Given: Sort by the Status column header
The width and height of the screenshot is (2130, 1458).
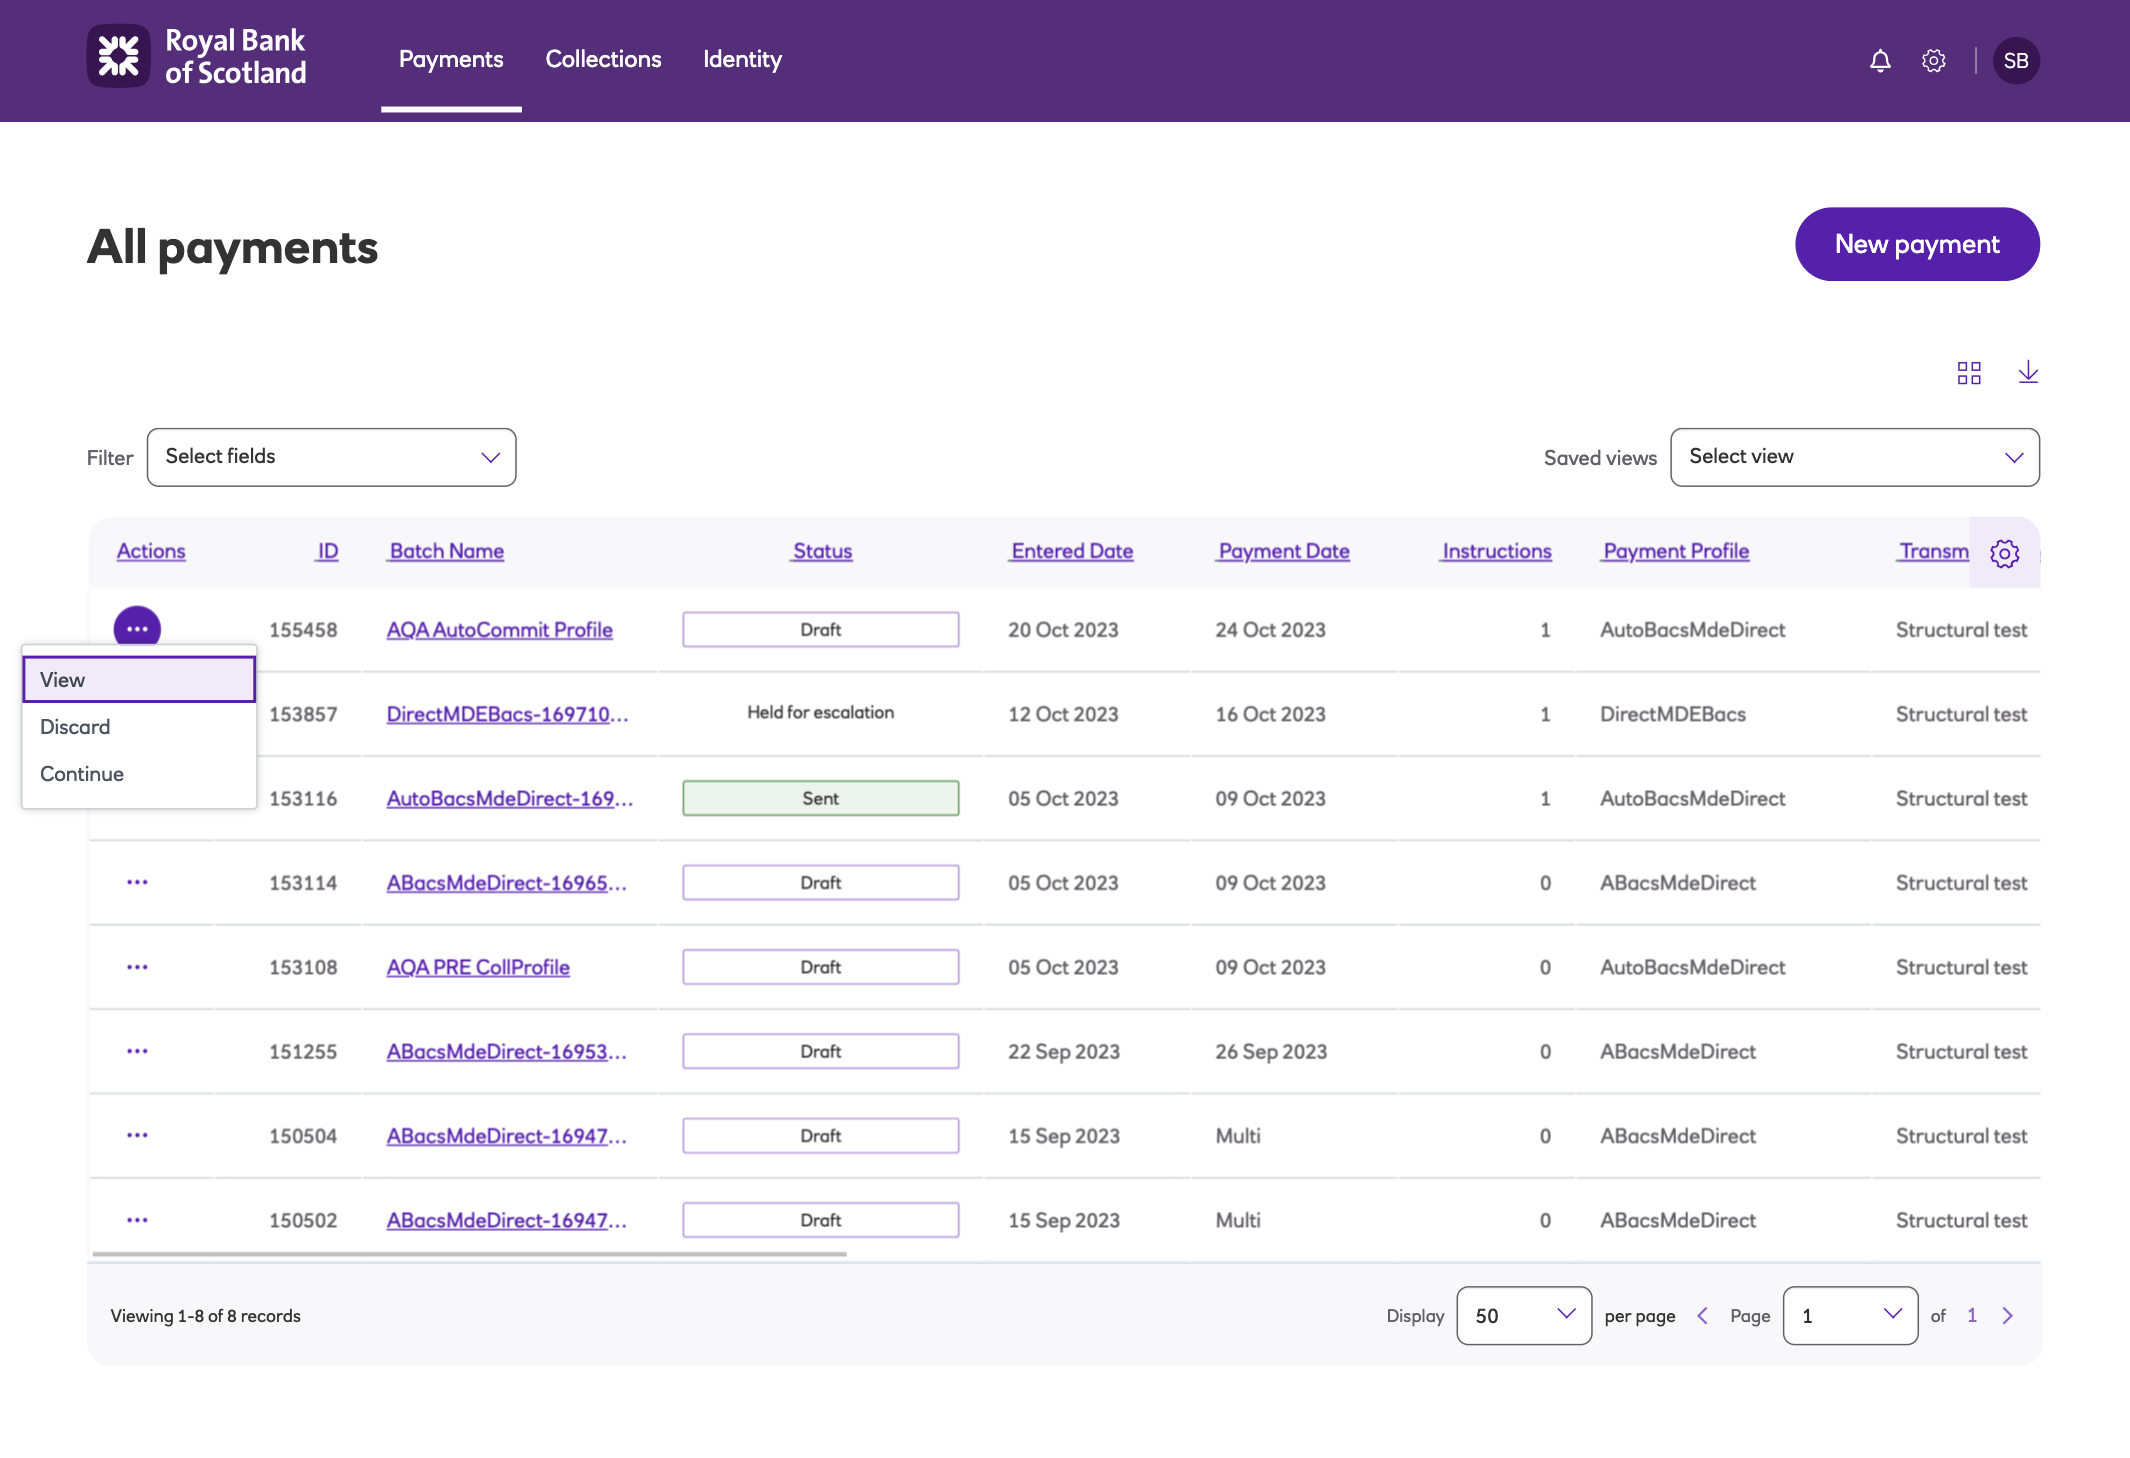Looking at the screenshot, I should 822,551.
